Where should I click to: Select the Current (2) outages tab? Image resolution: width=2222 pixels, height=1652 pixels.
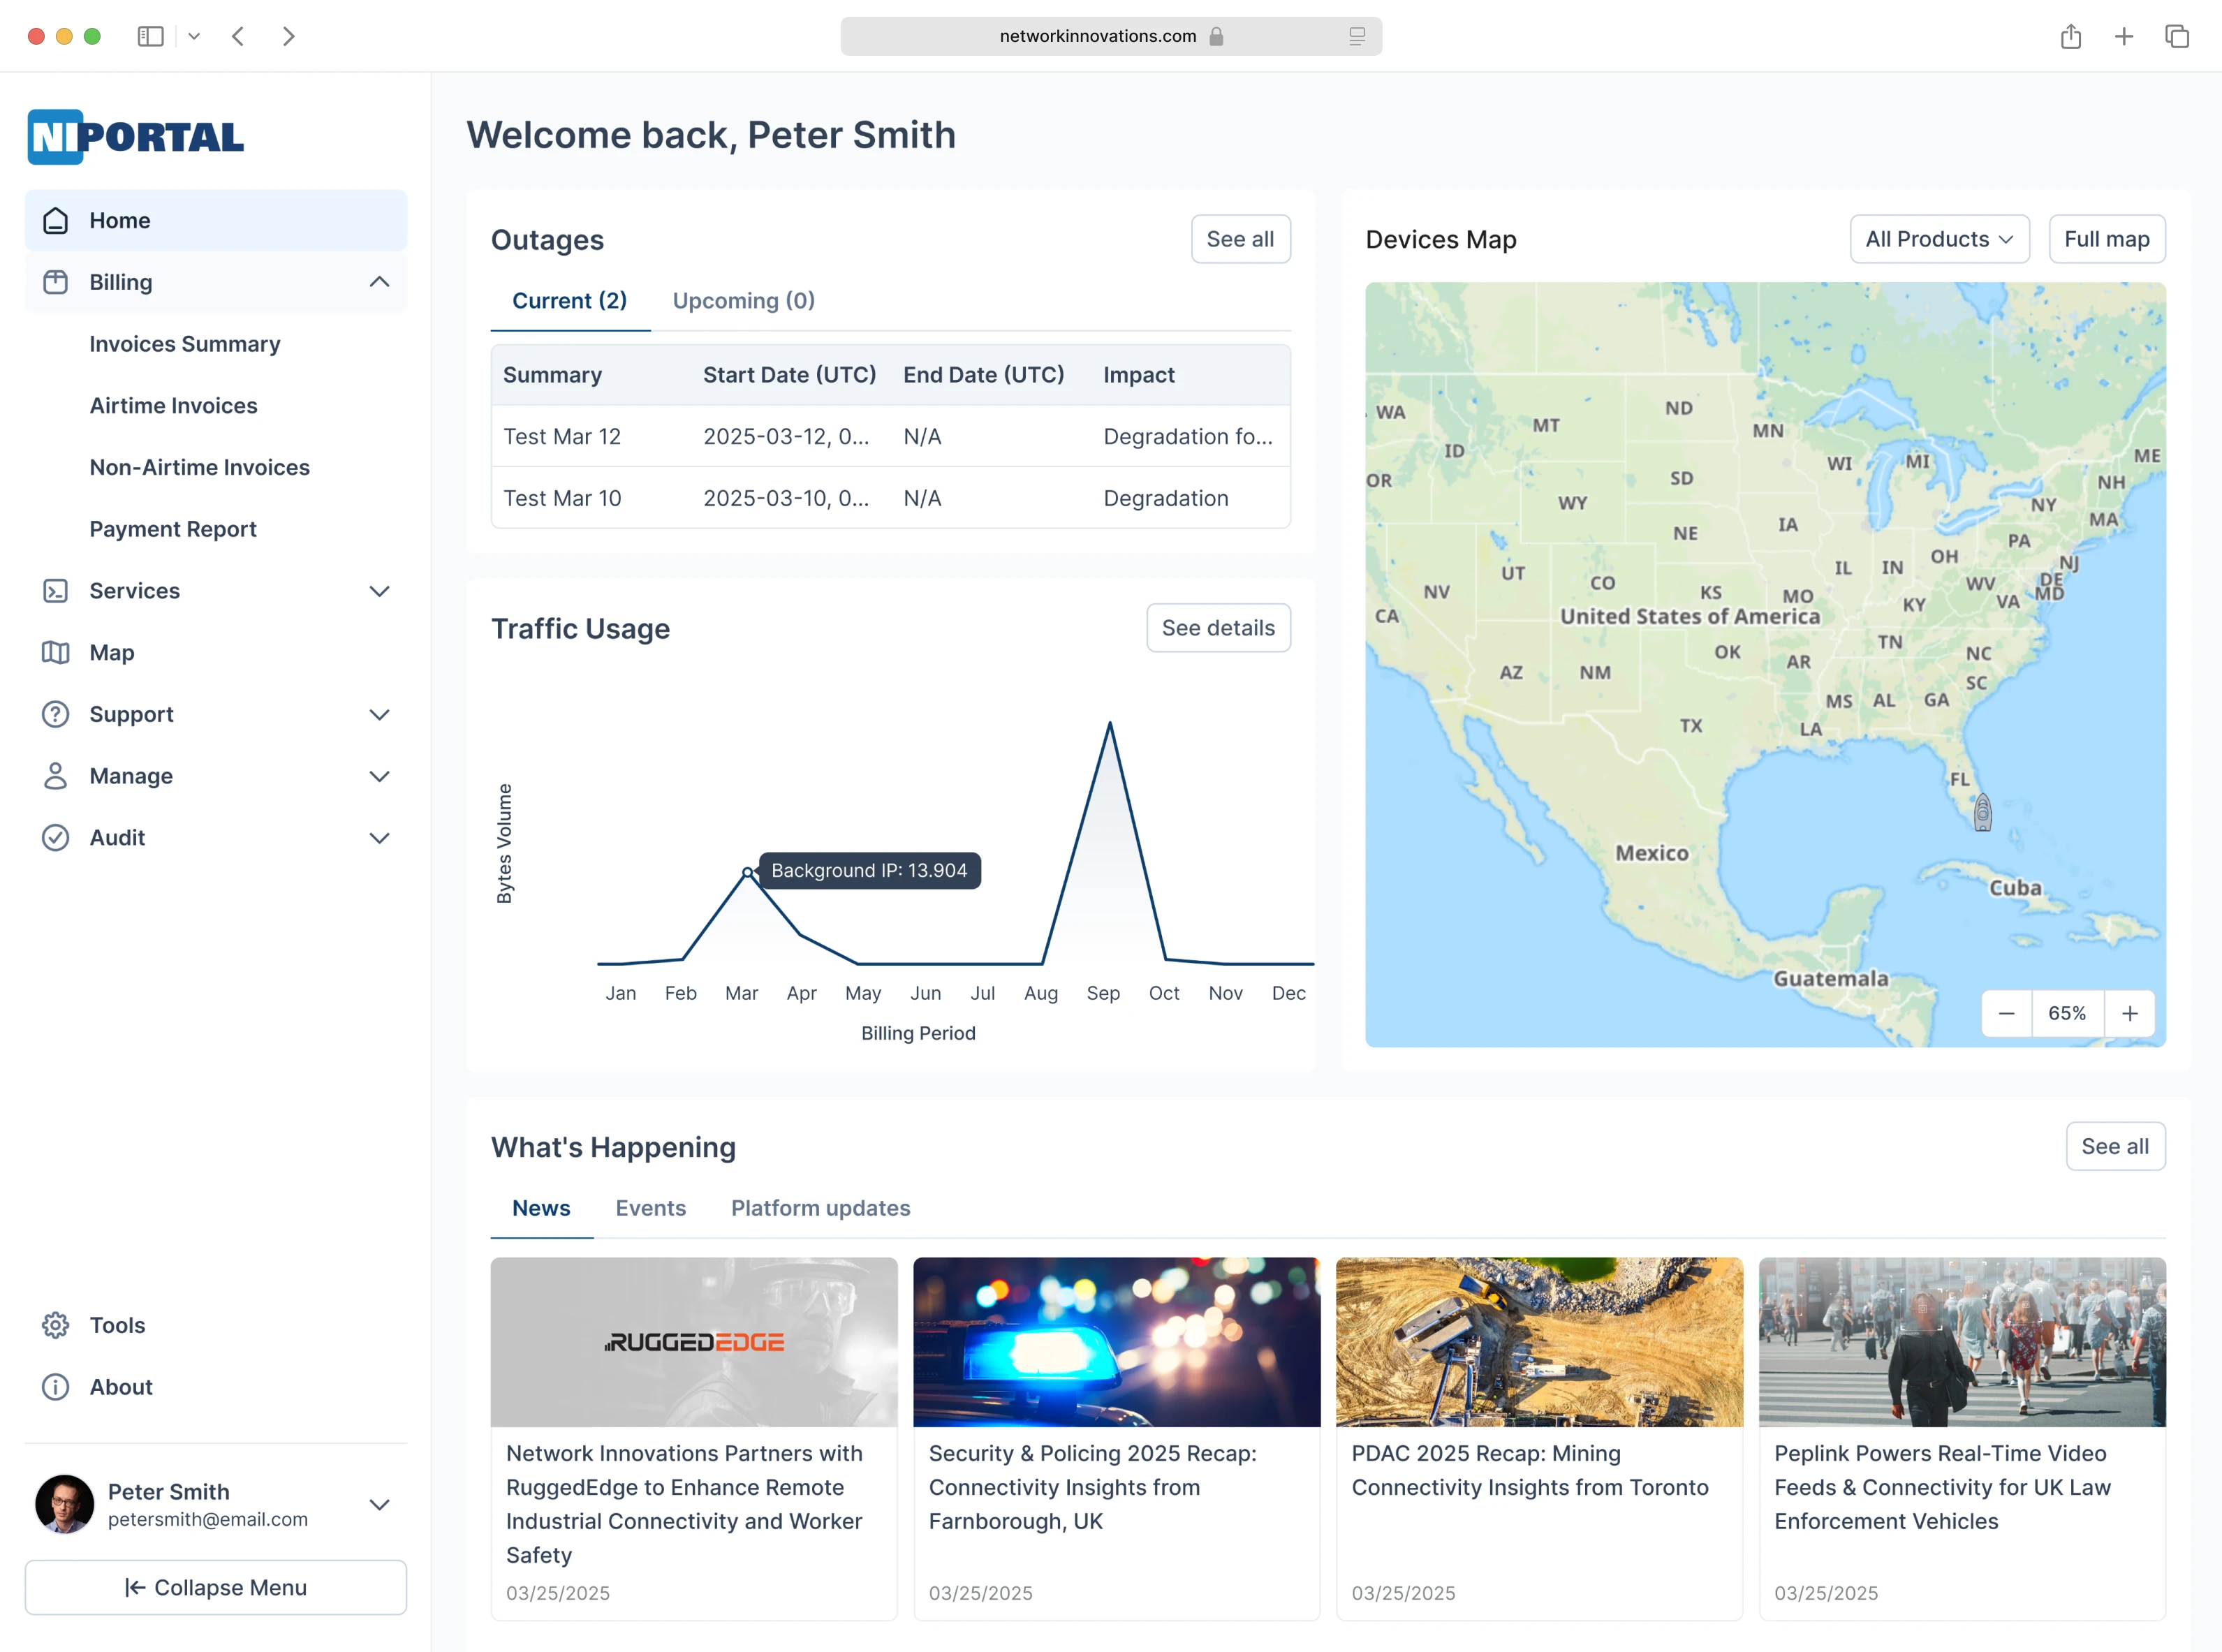570,301
